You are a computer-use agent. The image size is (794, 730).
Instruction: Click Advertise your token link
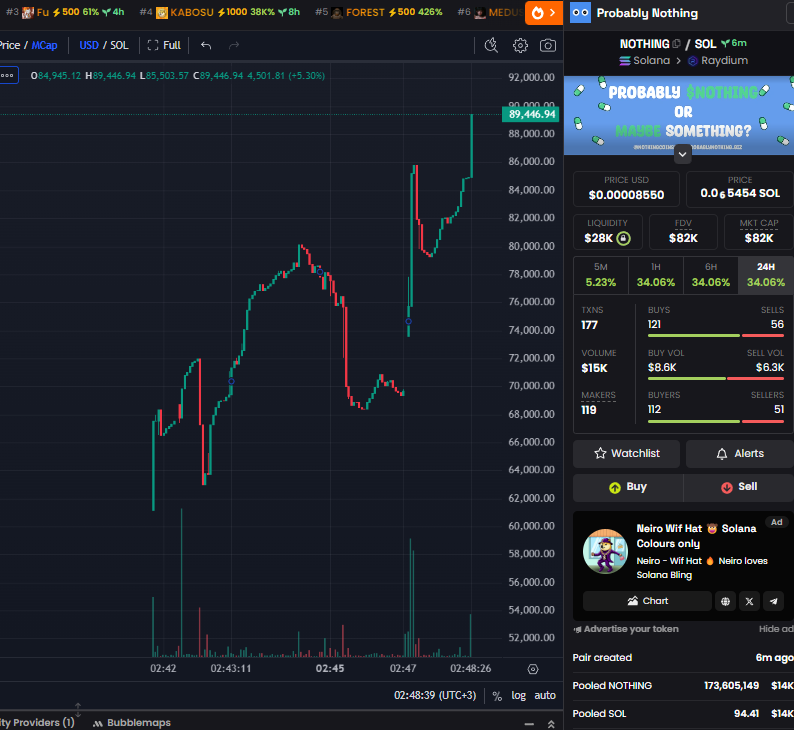pos(626,629)
